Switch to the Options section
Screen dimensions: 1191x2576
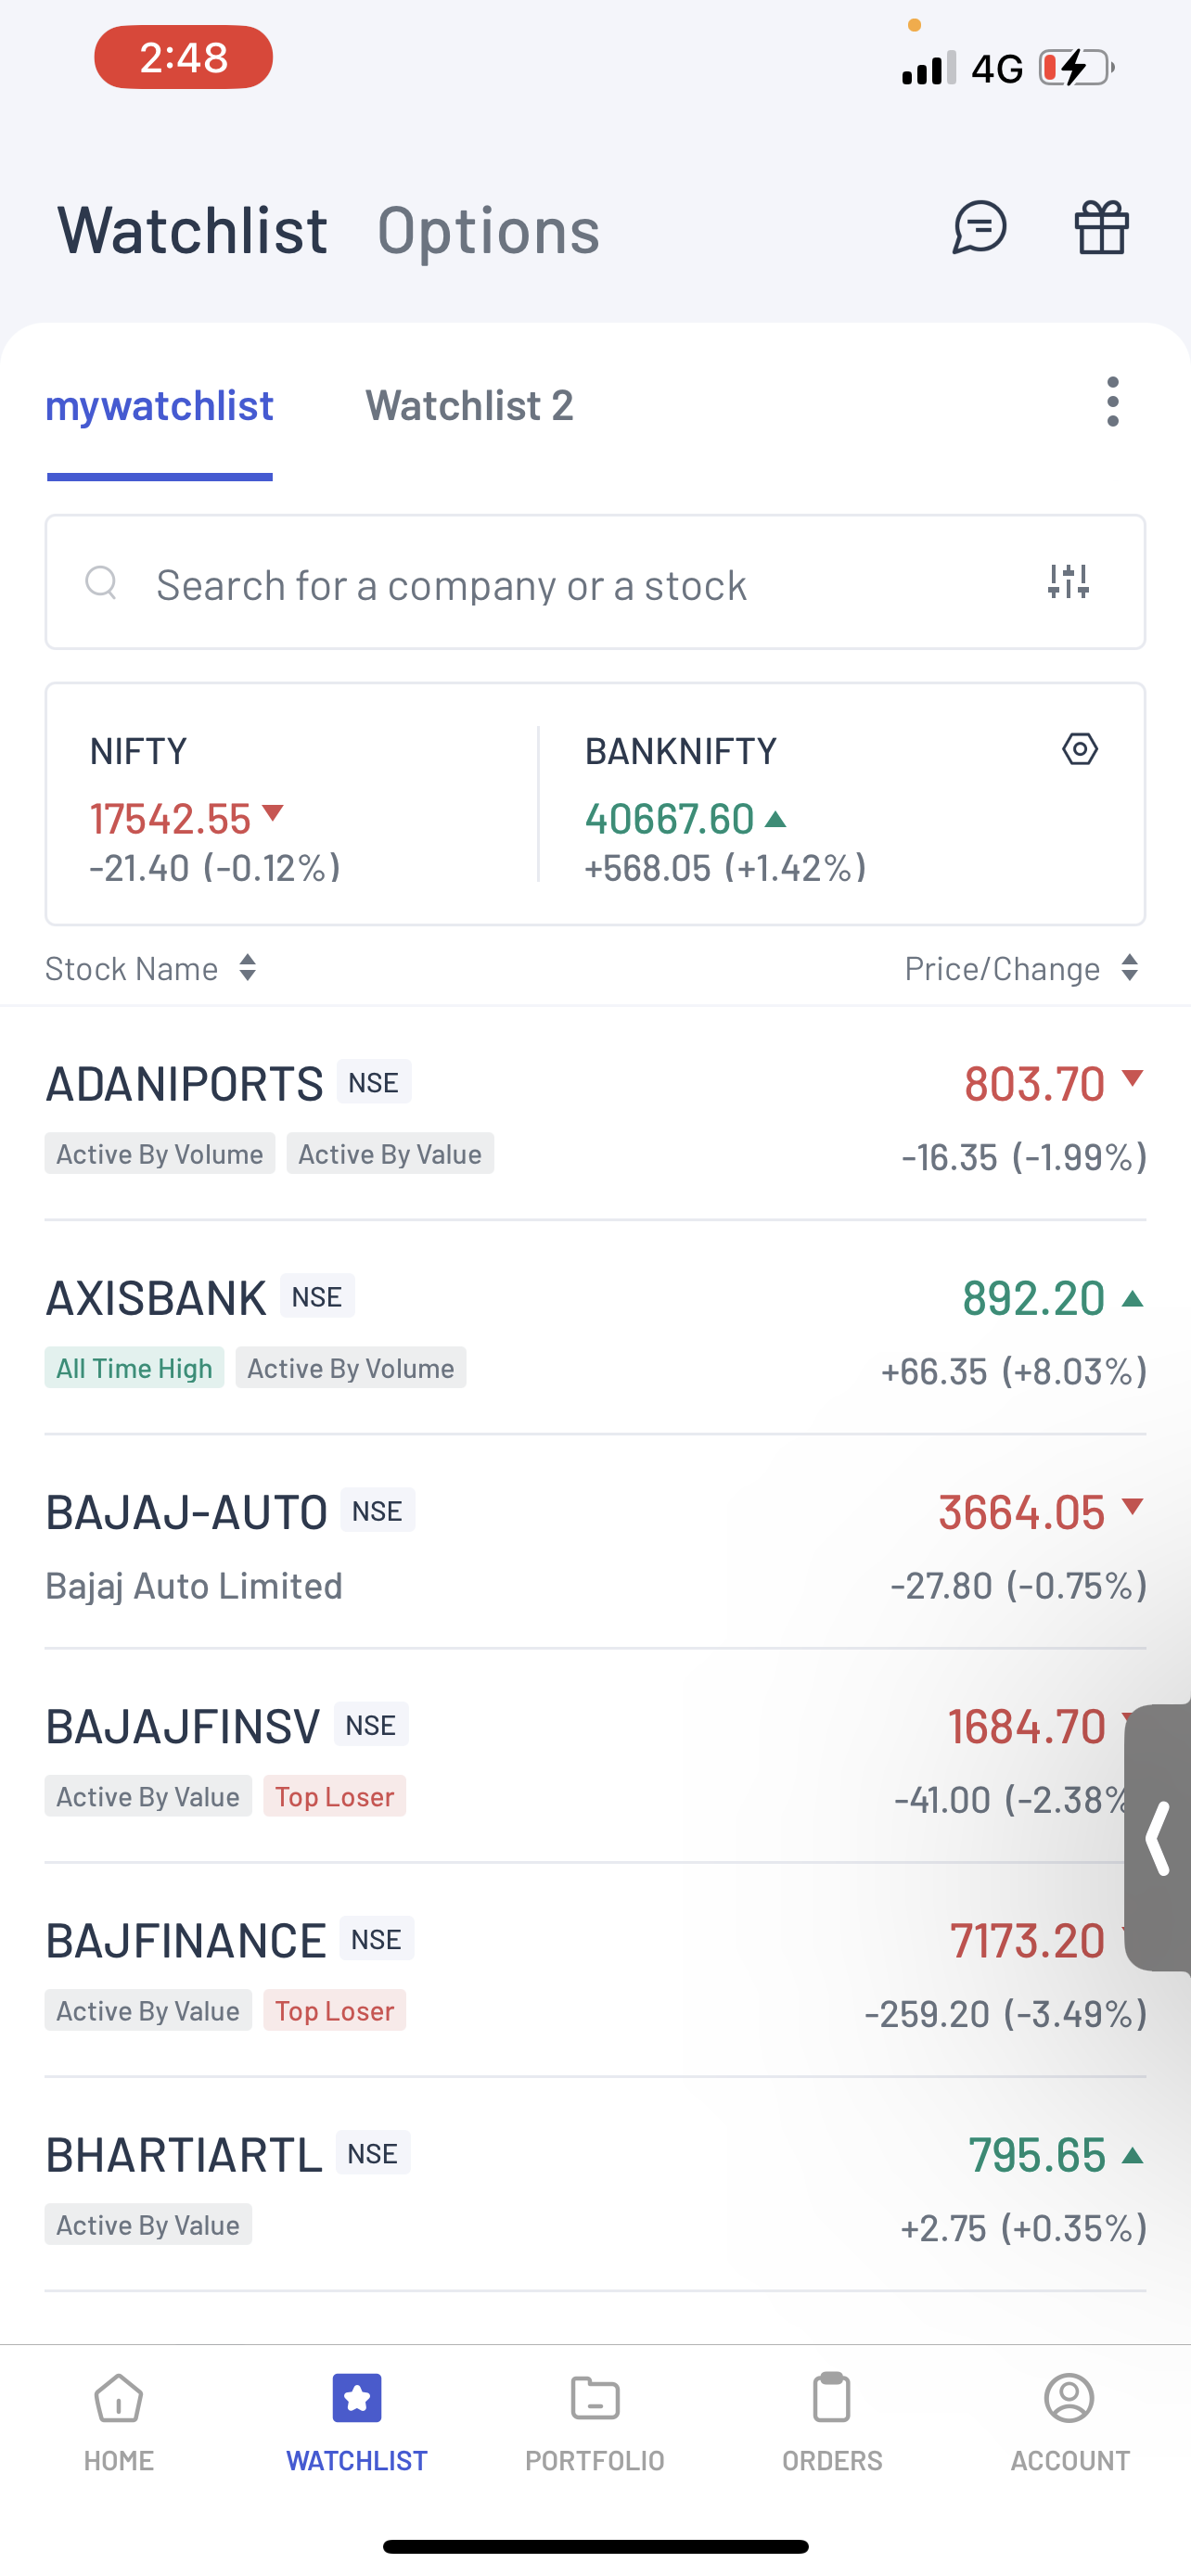point(488,230)
